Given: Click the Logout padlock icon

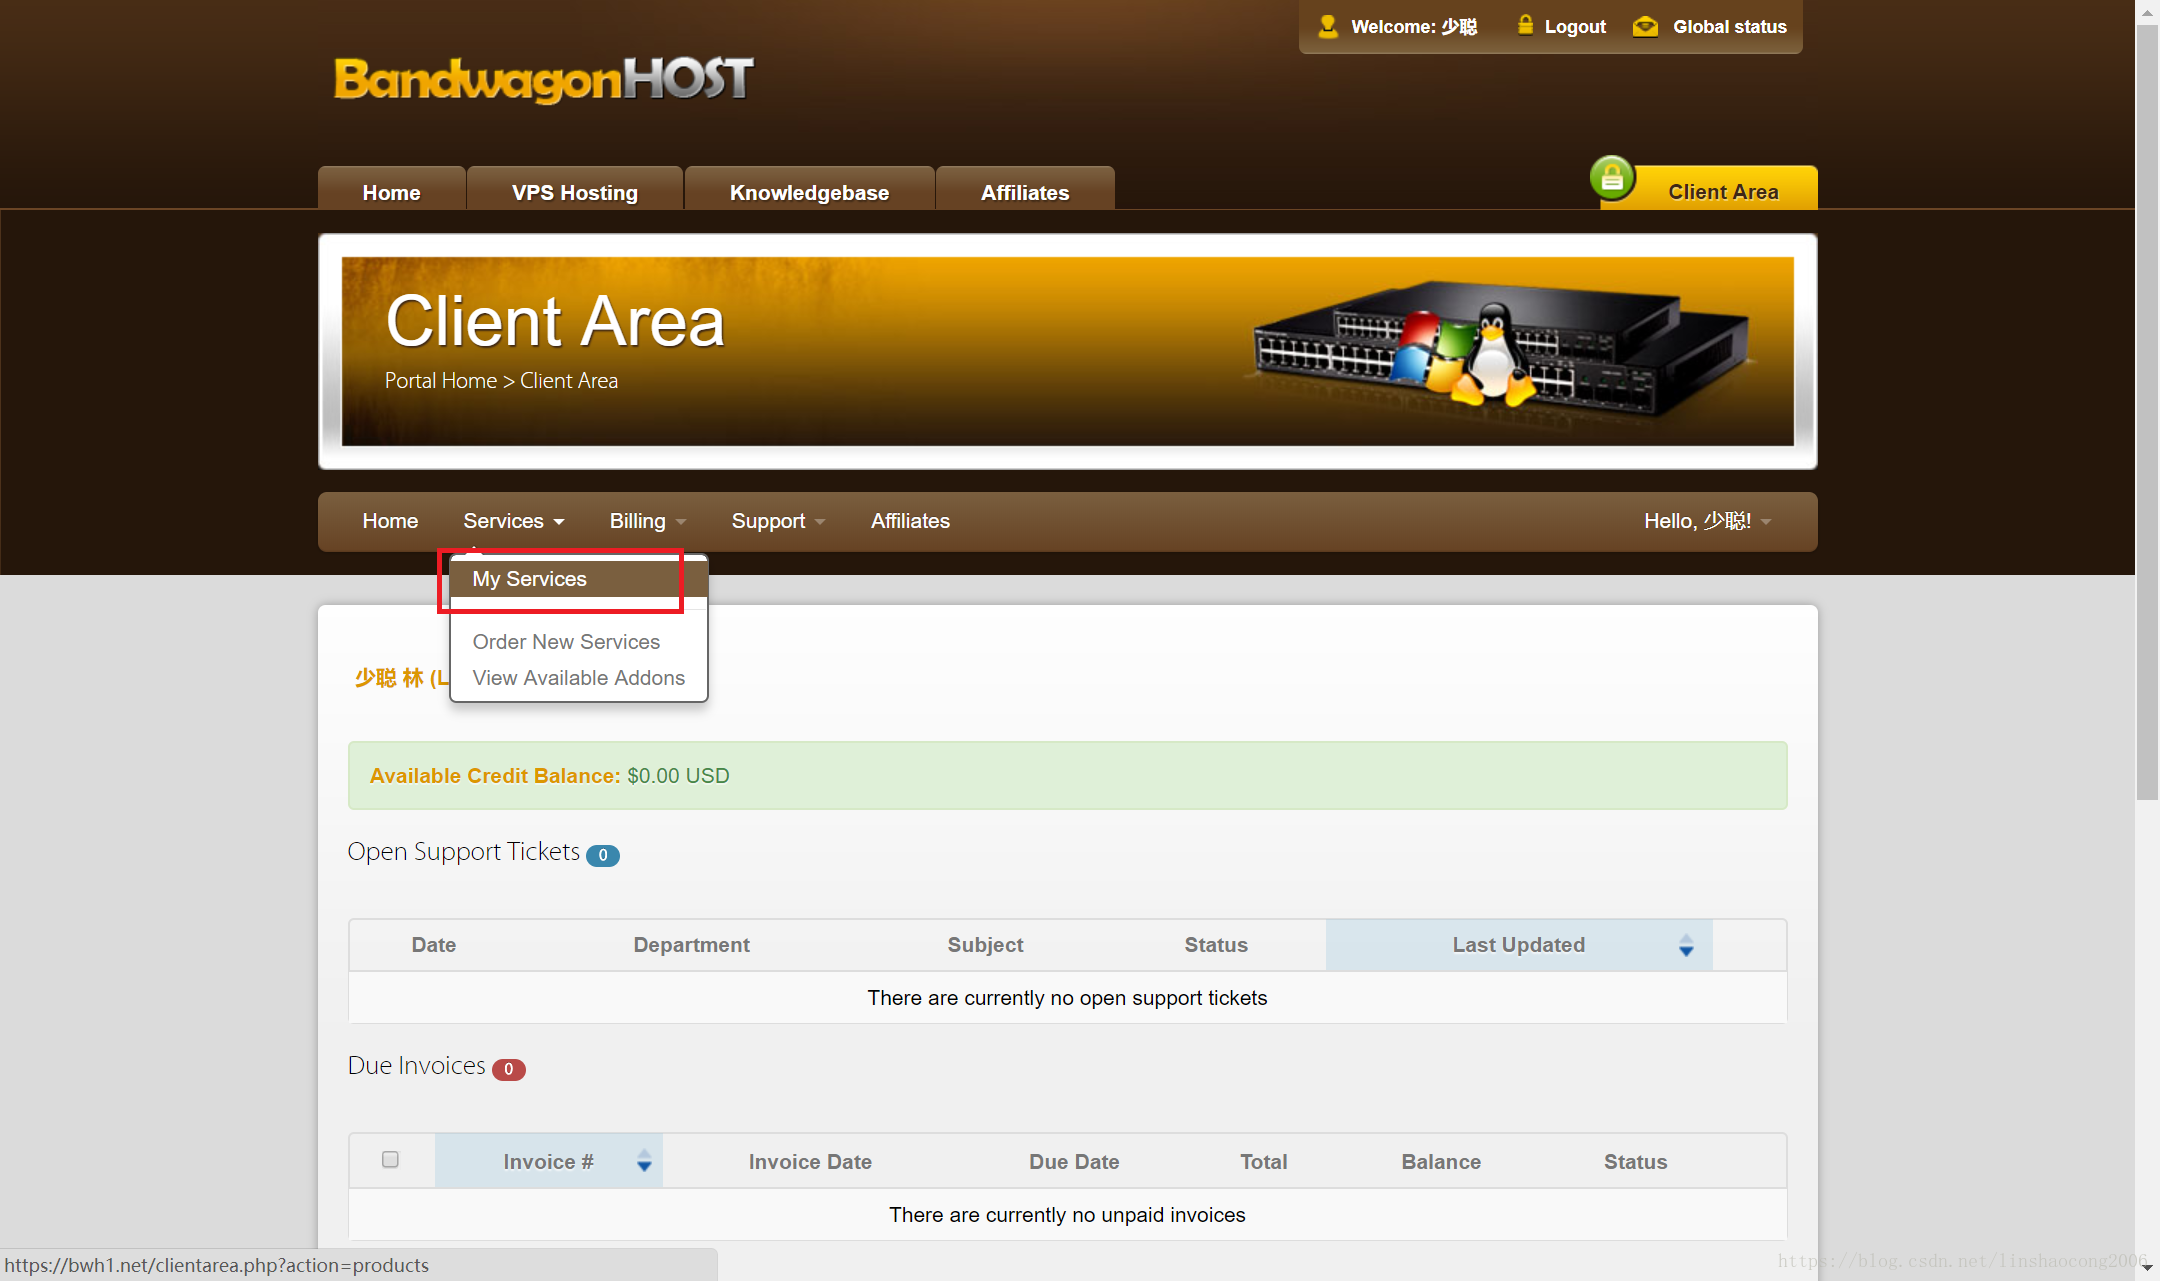Looking at the screenshot, I should pyautogui.click(x=1525, y=25).
